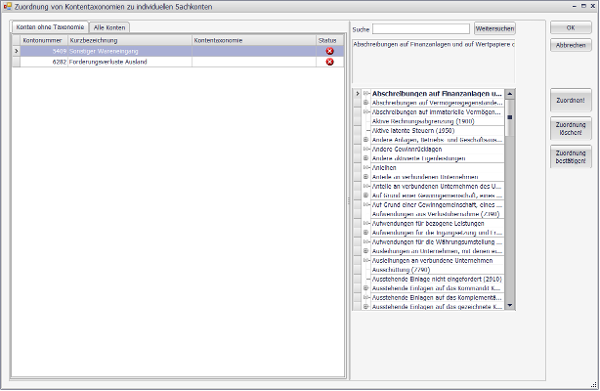Expand the 'Abschreibungen auf Vermögensgegenstände' node
600x391 pixels.
click(x=366, y=103)
